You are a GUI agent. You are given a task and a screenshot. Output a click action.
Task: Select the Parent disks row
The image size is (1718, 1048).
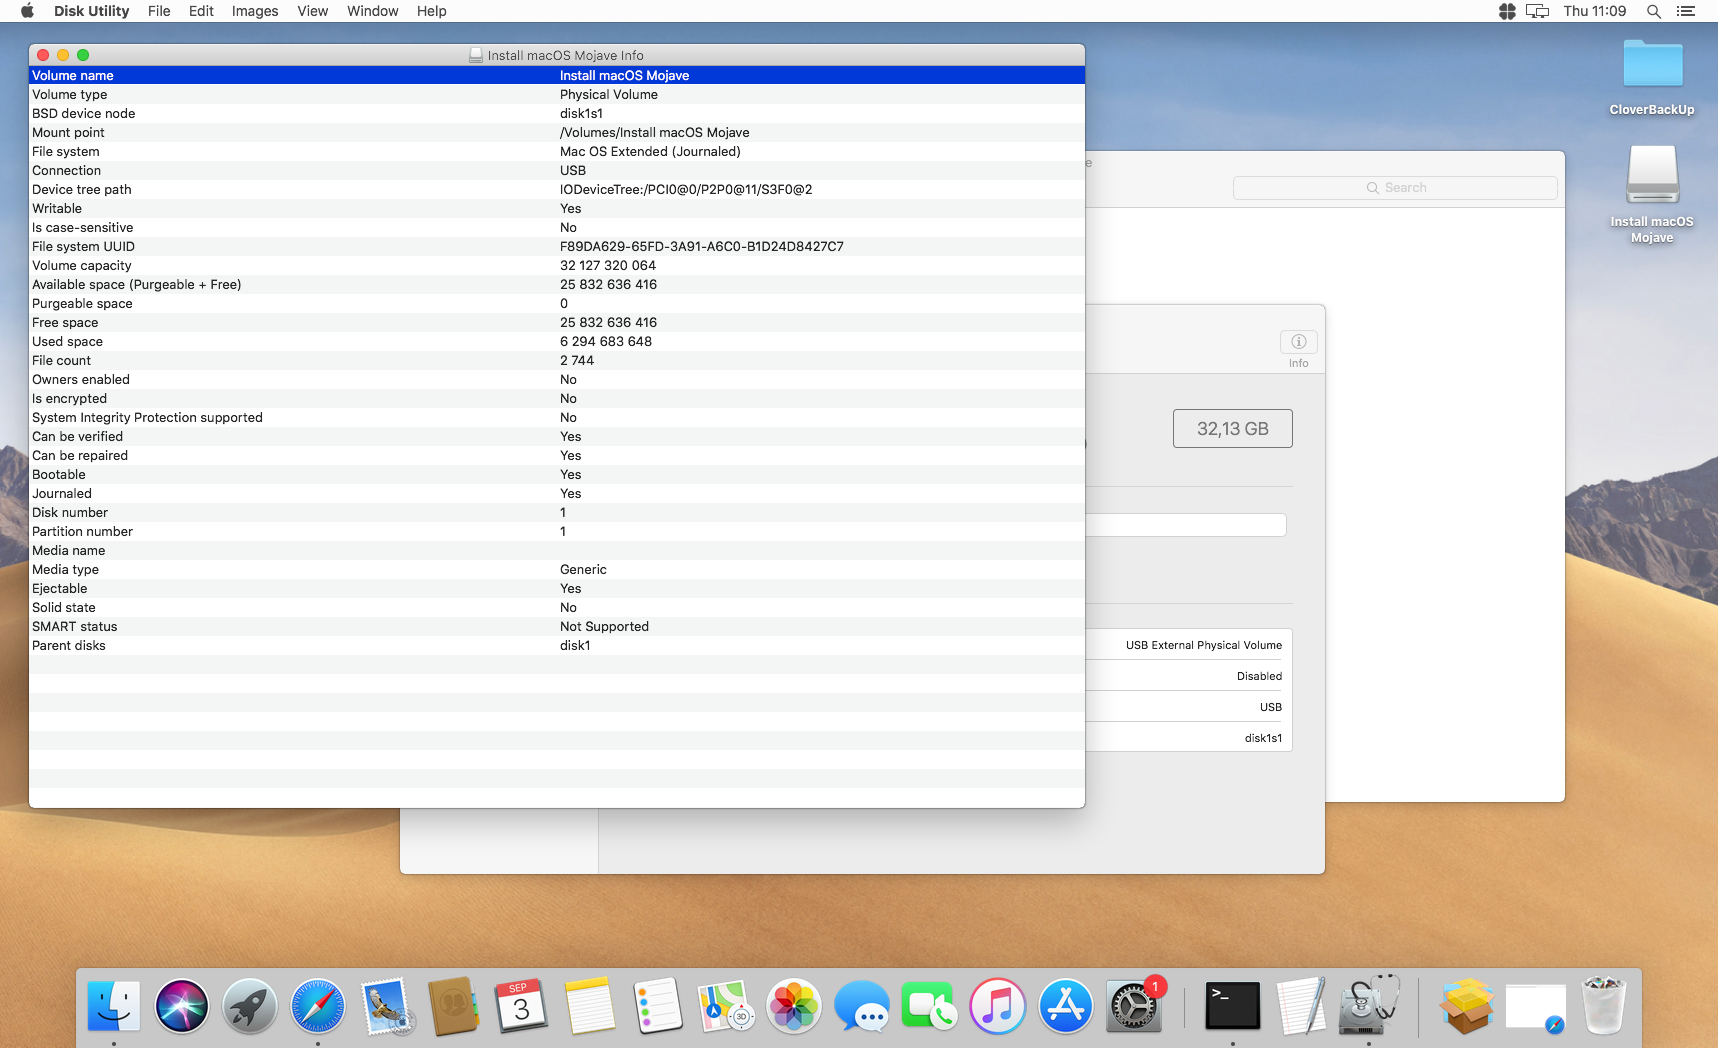tap(557, 645)
